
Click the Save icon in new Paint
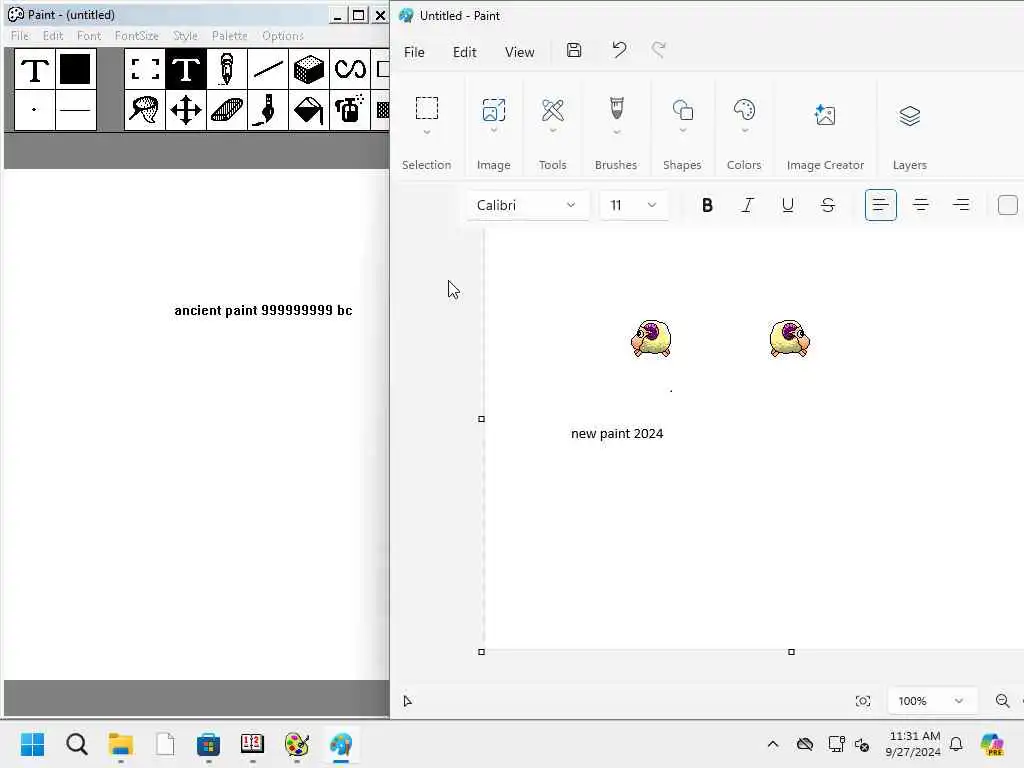click(574, 50)
